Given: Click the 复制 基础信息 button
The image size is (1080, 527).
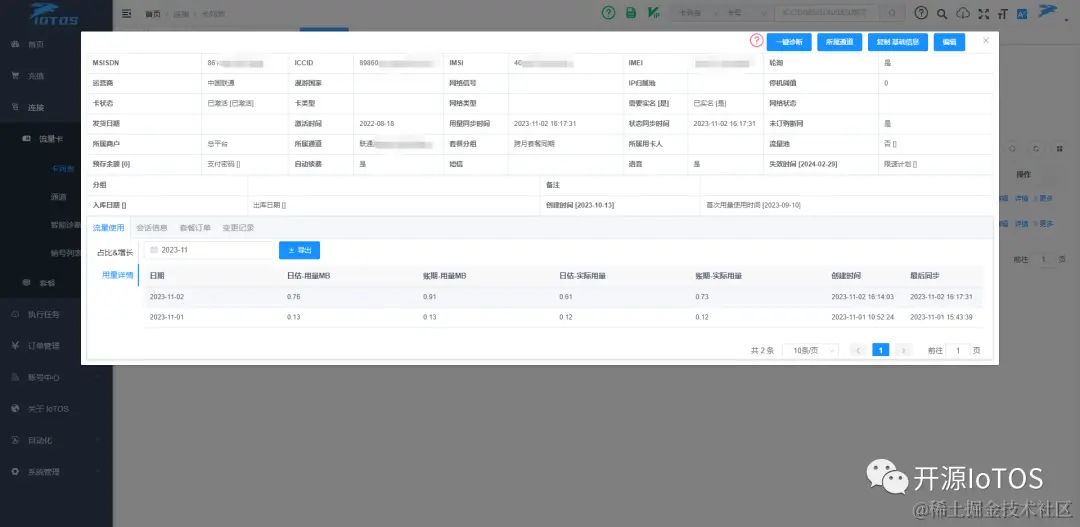Looking at the screenshot, I should pyautogui.click(x=898, y=42).
